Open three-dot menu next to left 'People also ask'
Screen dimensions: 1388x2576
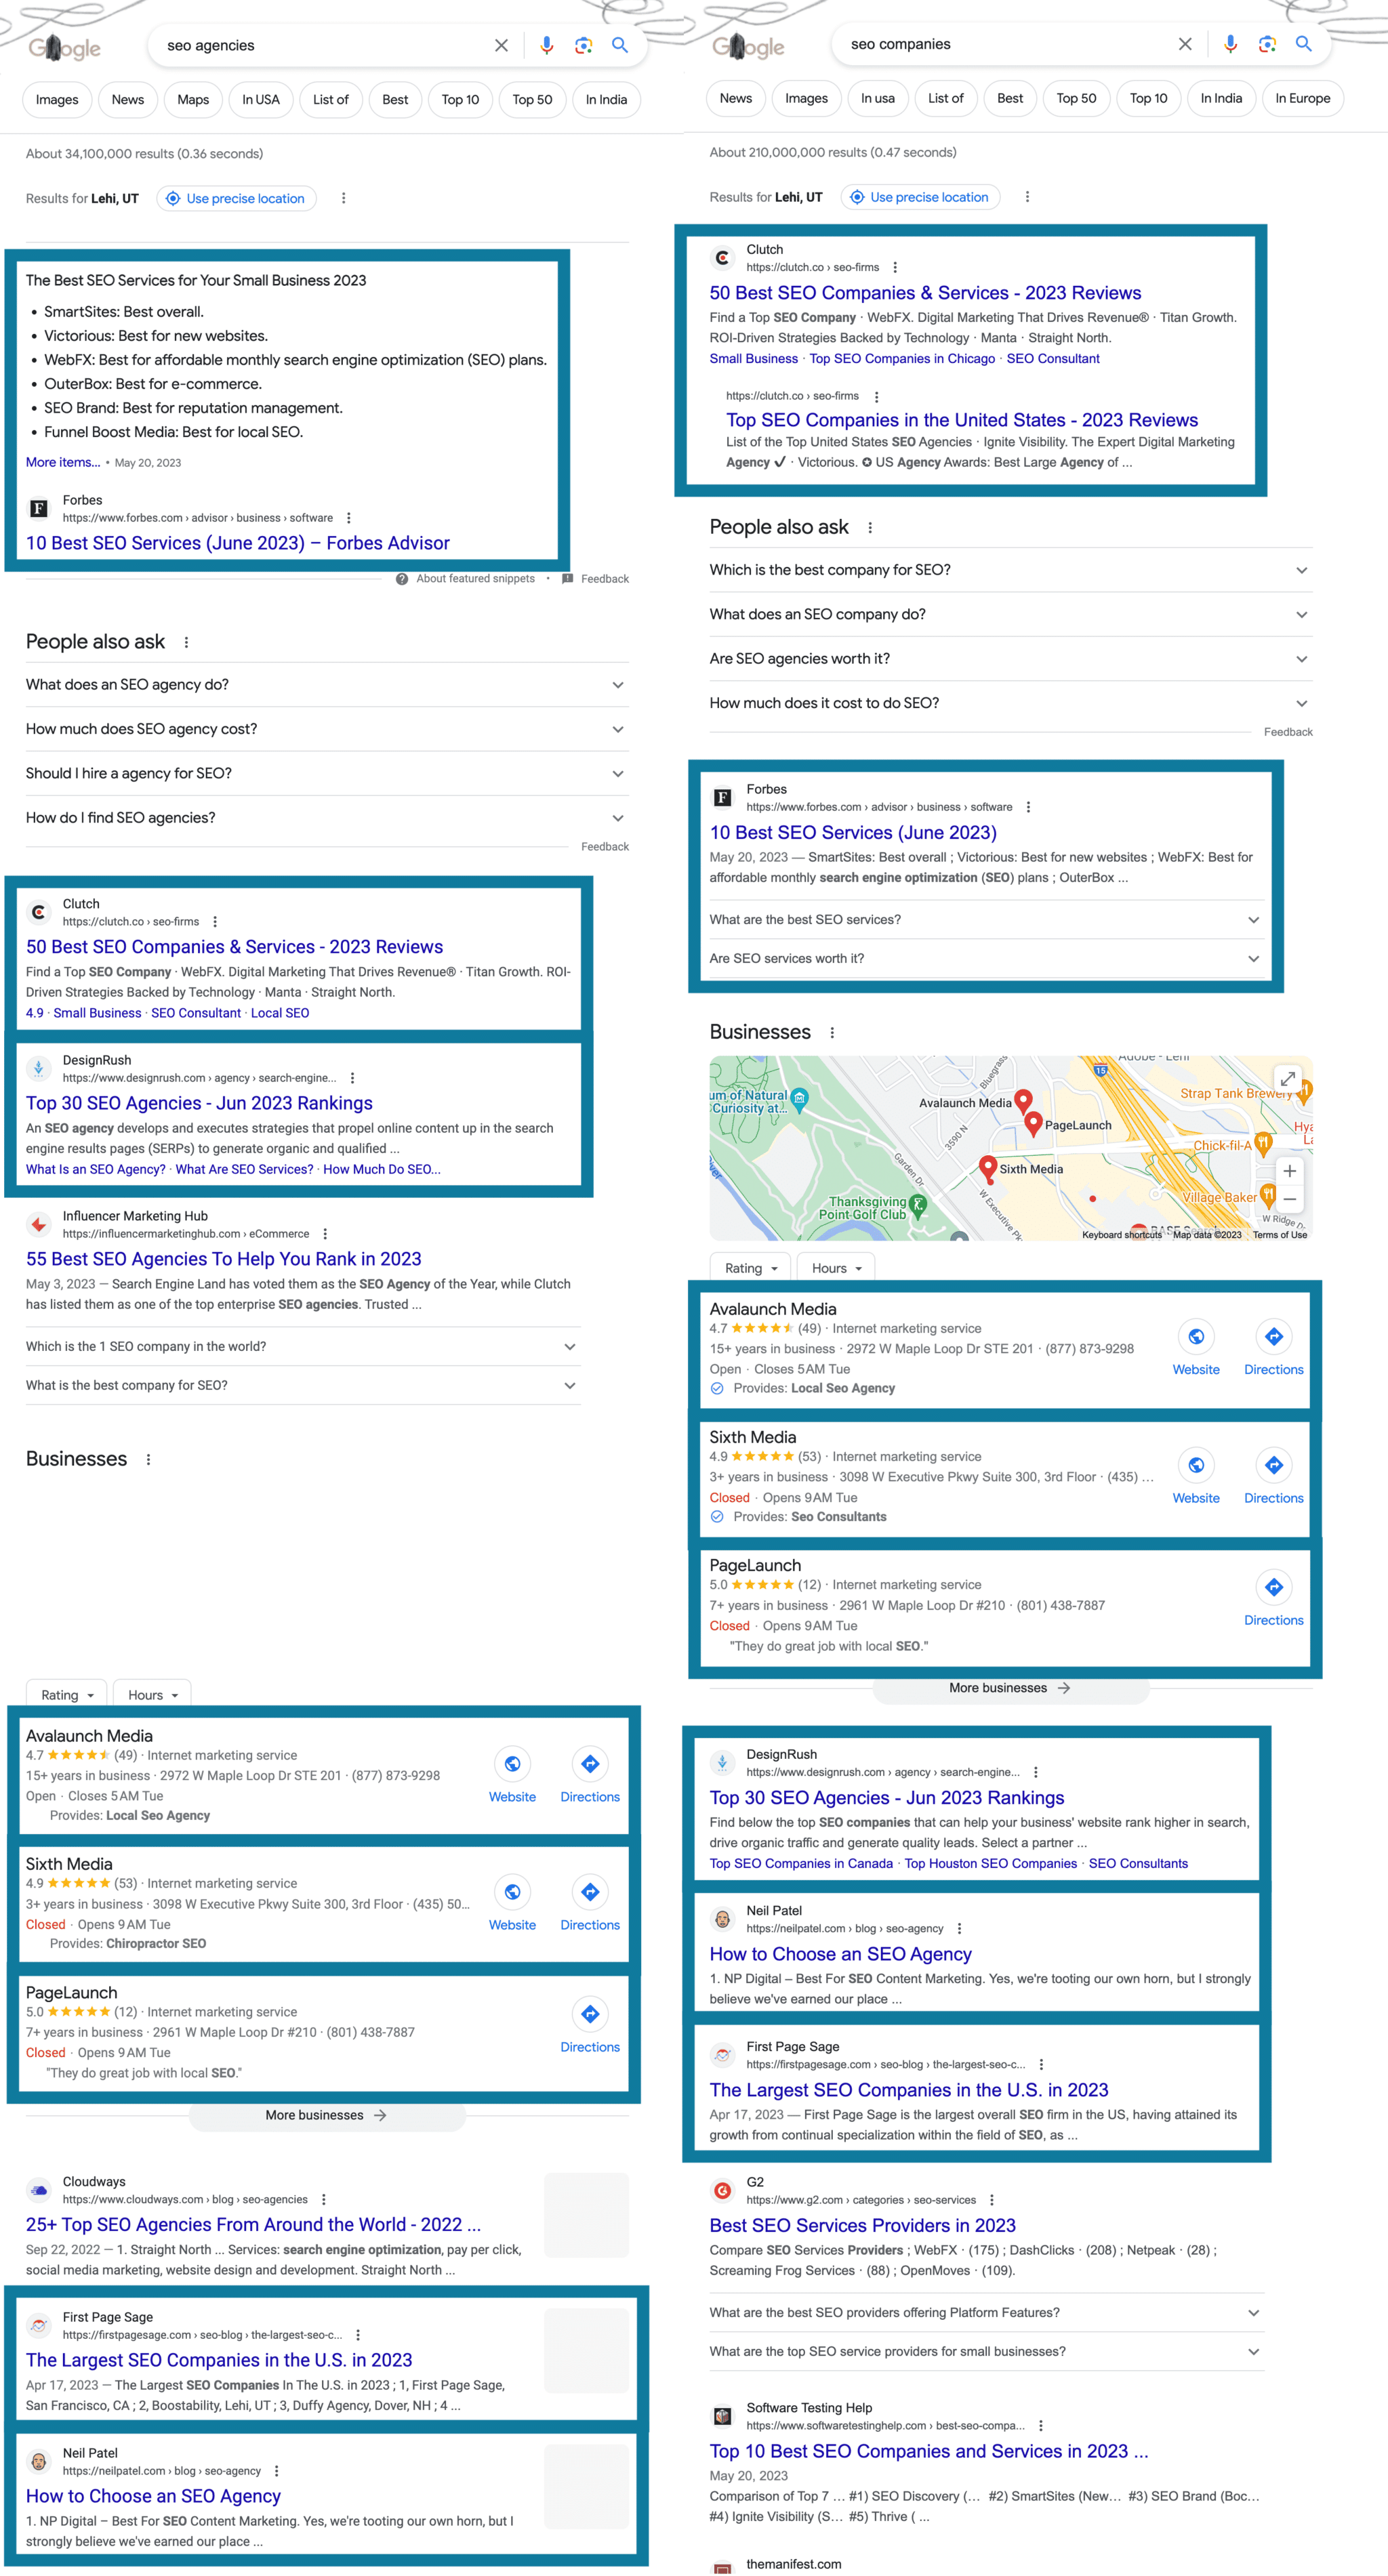(x=186, y=643)
